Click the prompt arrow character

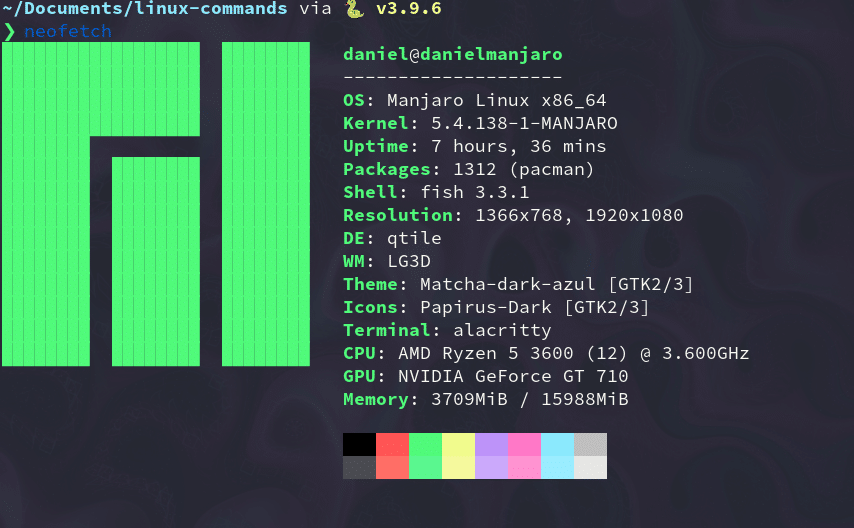[x=9, y=32]
